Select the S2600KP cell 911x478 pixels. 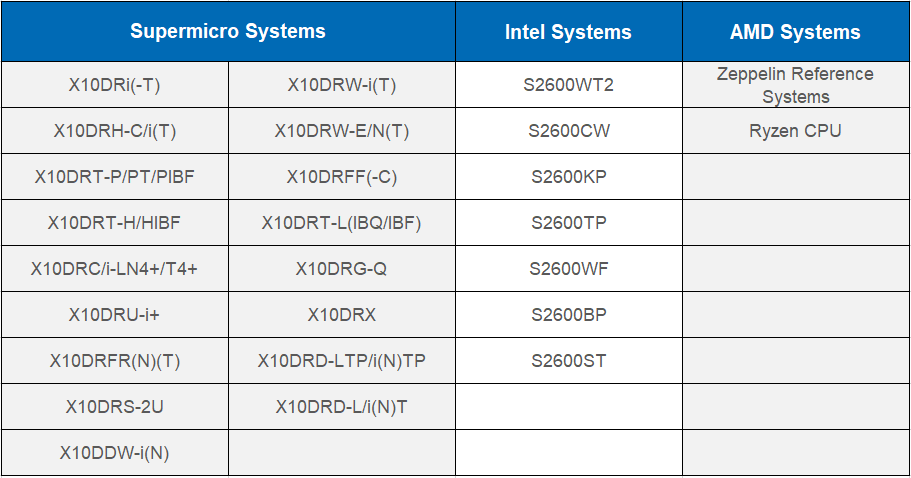tap(568, 177)
